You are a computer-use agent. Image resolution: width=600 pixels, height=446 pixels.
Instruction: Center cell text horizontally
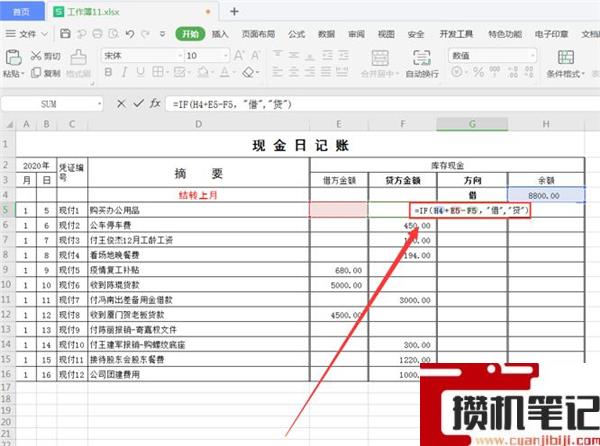click(293, 72)
